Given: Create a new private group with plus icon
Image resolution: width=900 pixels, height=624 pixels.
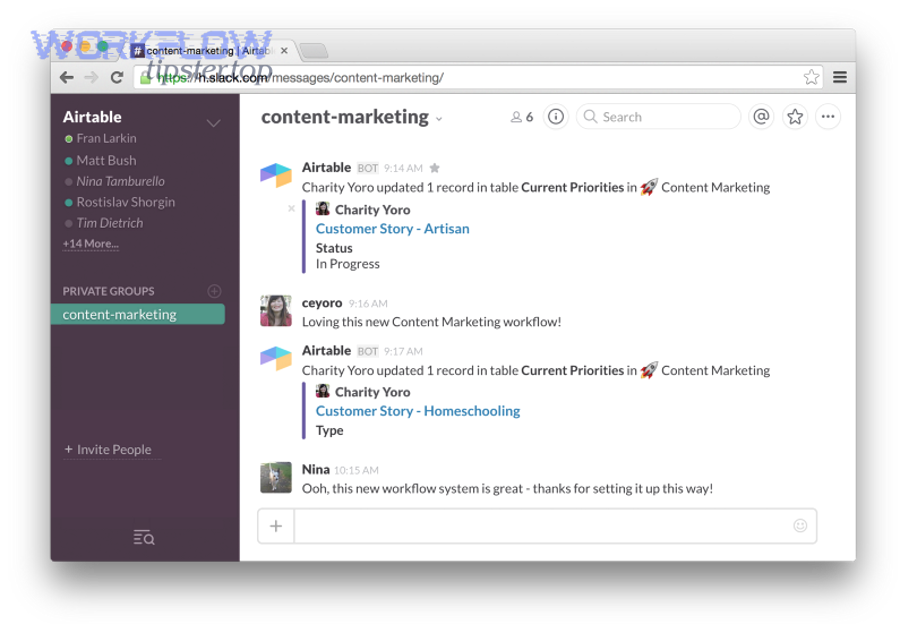Looking at the screenshot, I should coord(216,291).
